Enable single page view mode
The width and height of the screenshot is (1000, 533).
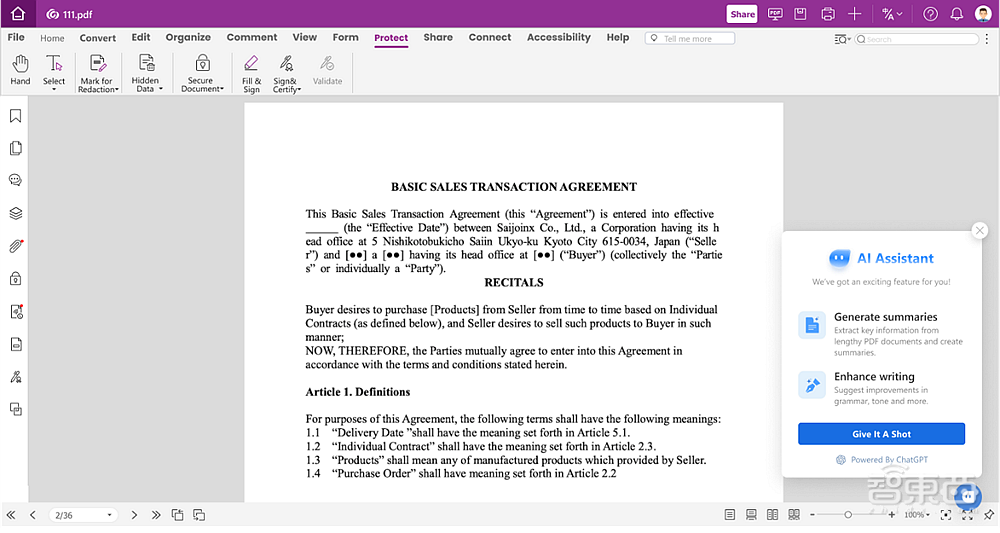click(730, 515)
